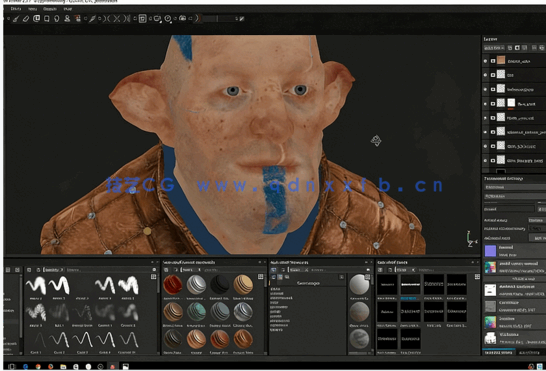
Task: Select the Smudge tool in the toolbar
Action: (57, 19)
